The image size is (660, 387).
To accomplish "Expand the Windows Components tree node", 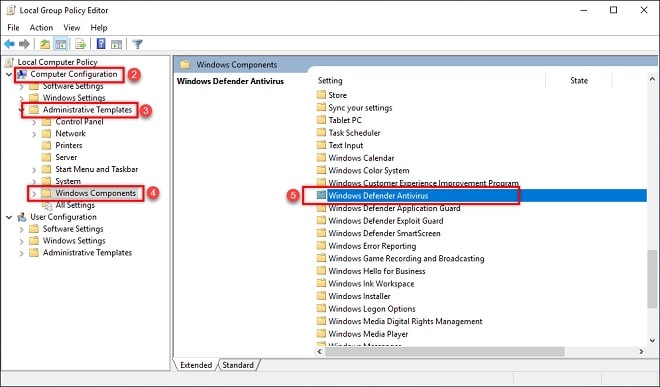I will pyautogui.click(x=34, y=194).
